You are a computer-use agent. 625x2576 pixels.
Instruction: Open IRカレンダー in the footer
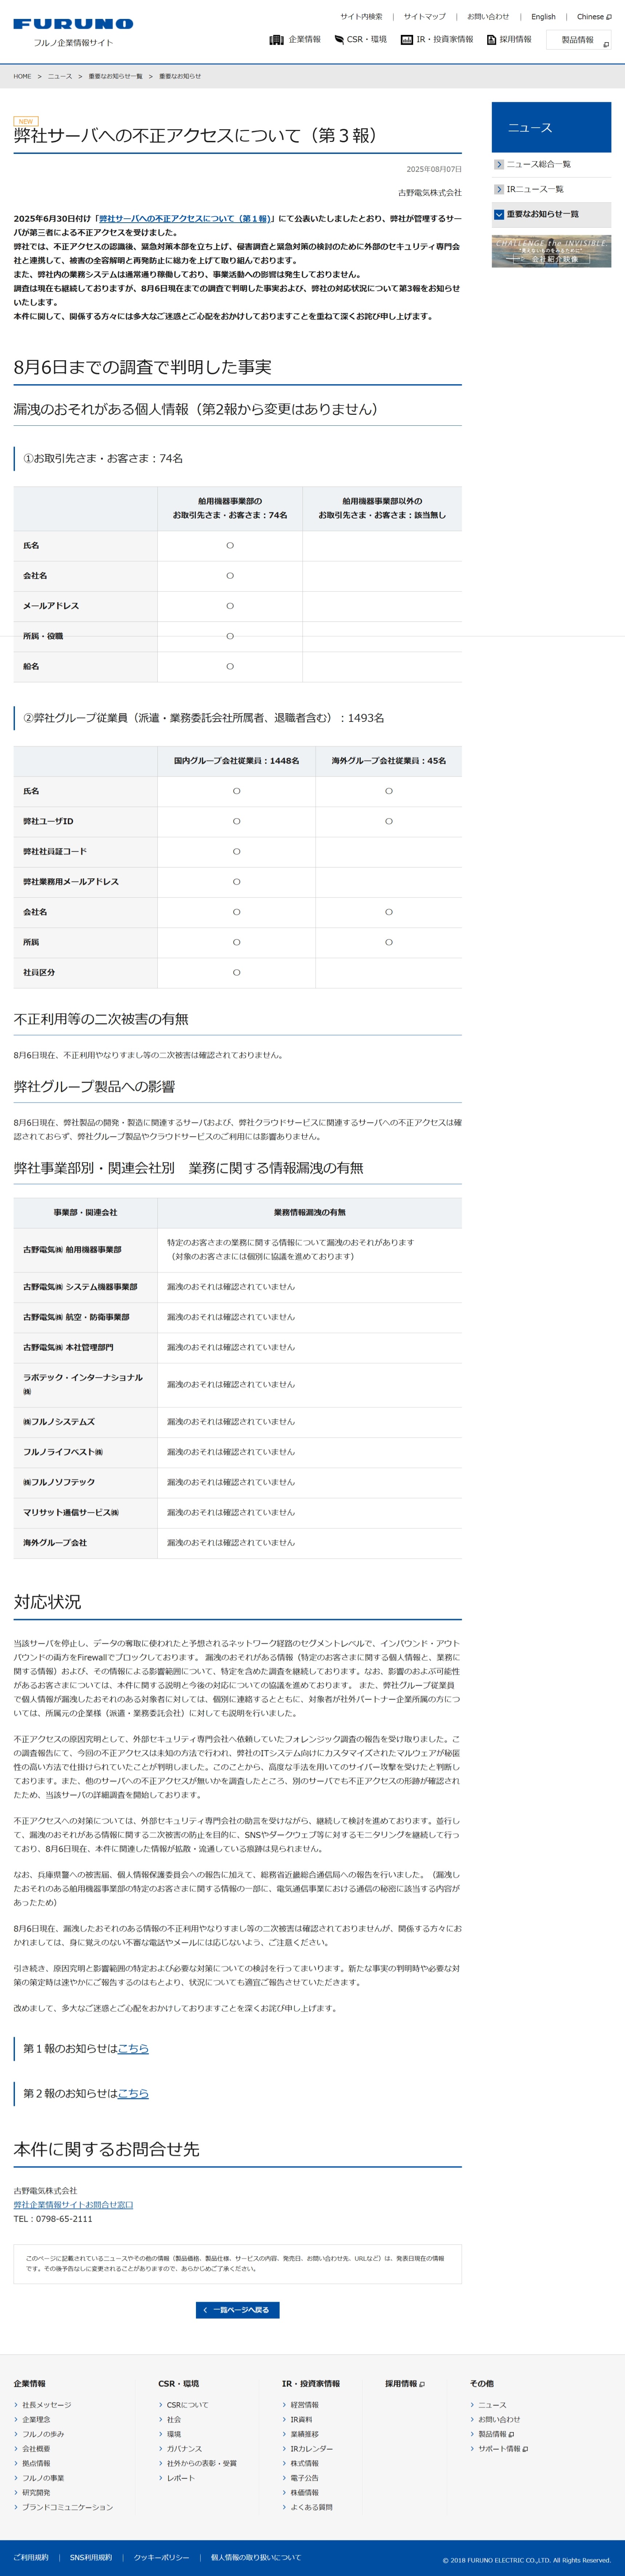pos(312,2449)
